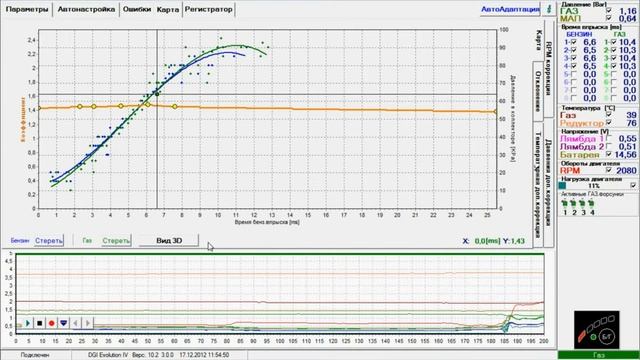Click the dark green cursor point on curve
Image resolution: width=640 pixels, height=360 pixels.
(157, 94)
